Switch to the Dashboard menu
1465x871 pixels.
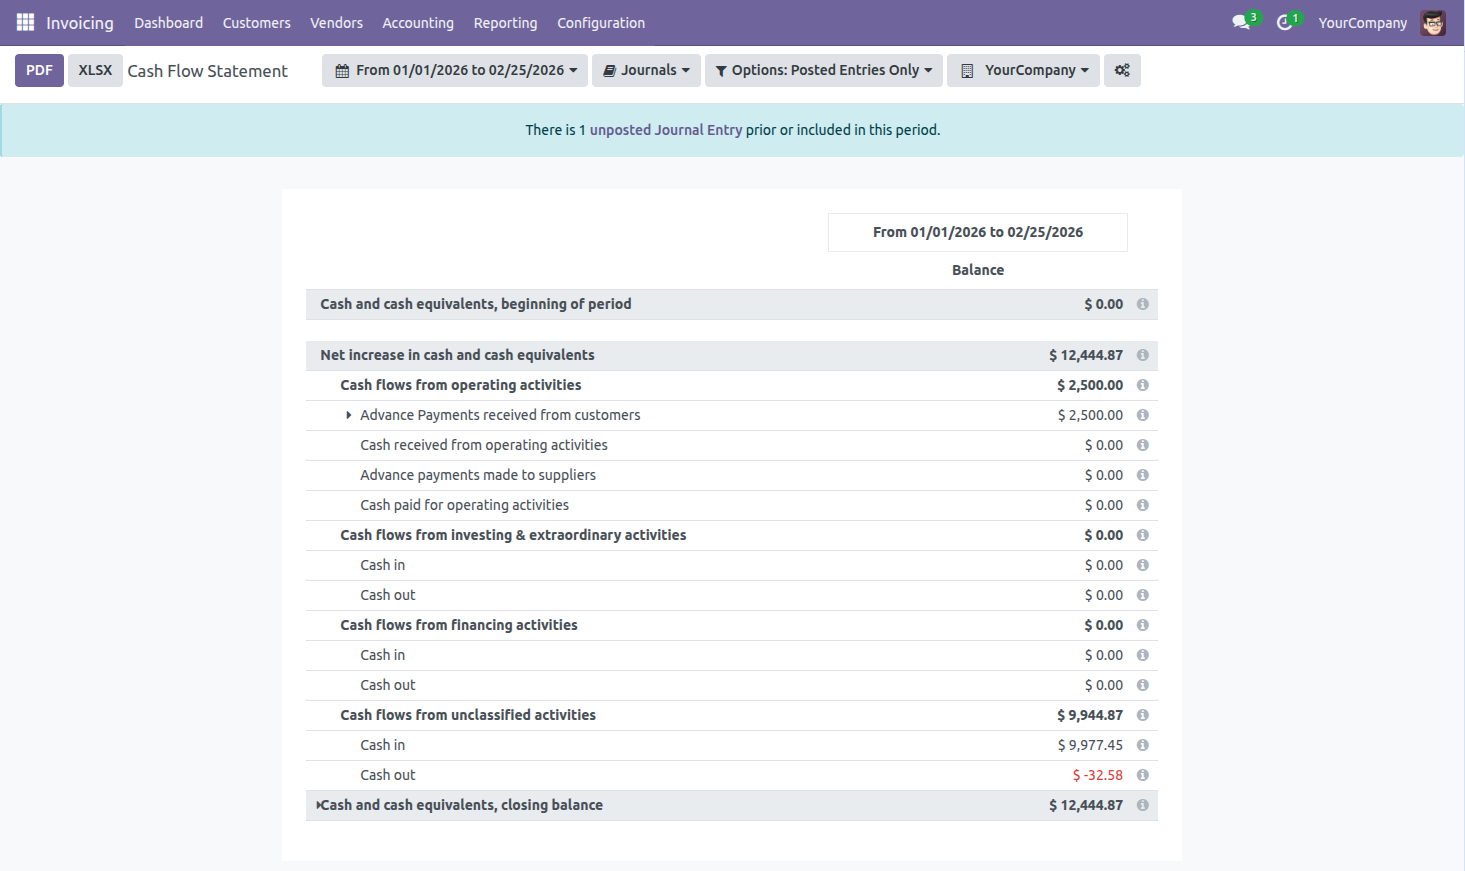point(168,22)
